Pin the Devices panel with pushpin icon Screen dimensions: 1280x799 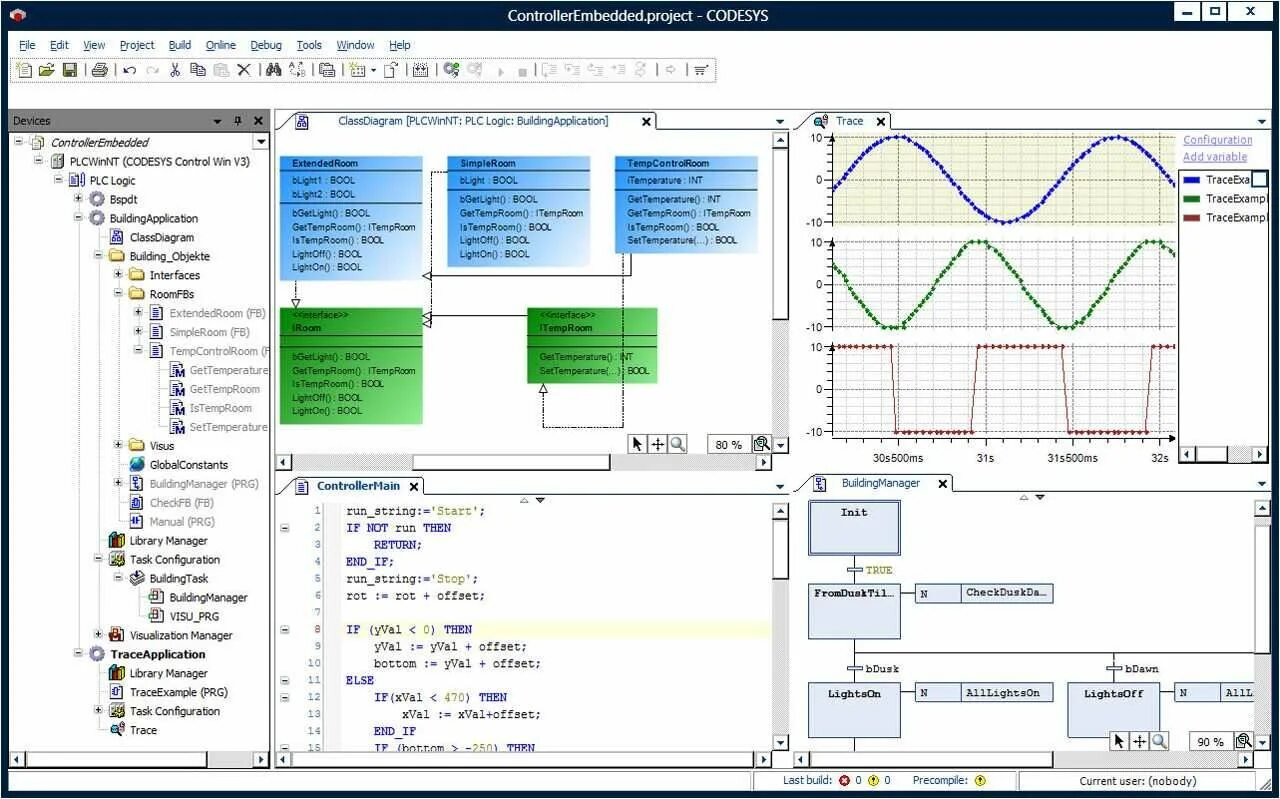(x=238, y=121)
